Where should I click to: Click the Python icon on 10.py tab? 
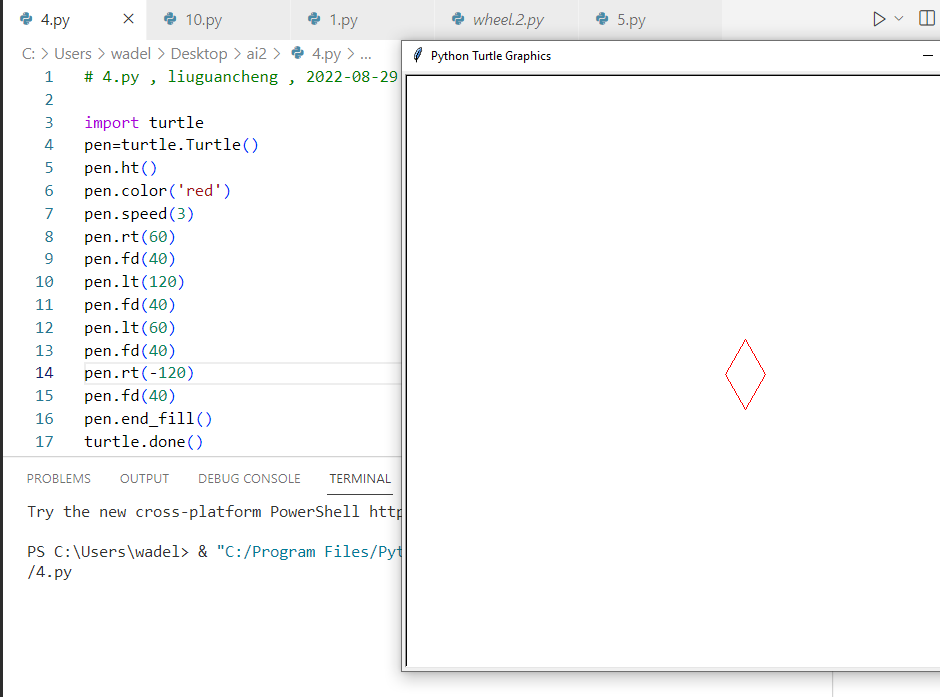tap(170, 19)
